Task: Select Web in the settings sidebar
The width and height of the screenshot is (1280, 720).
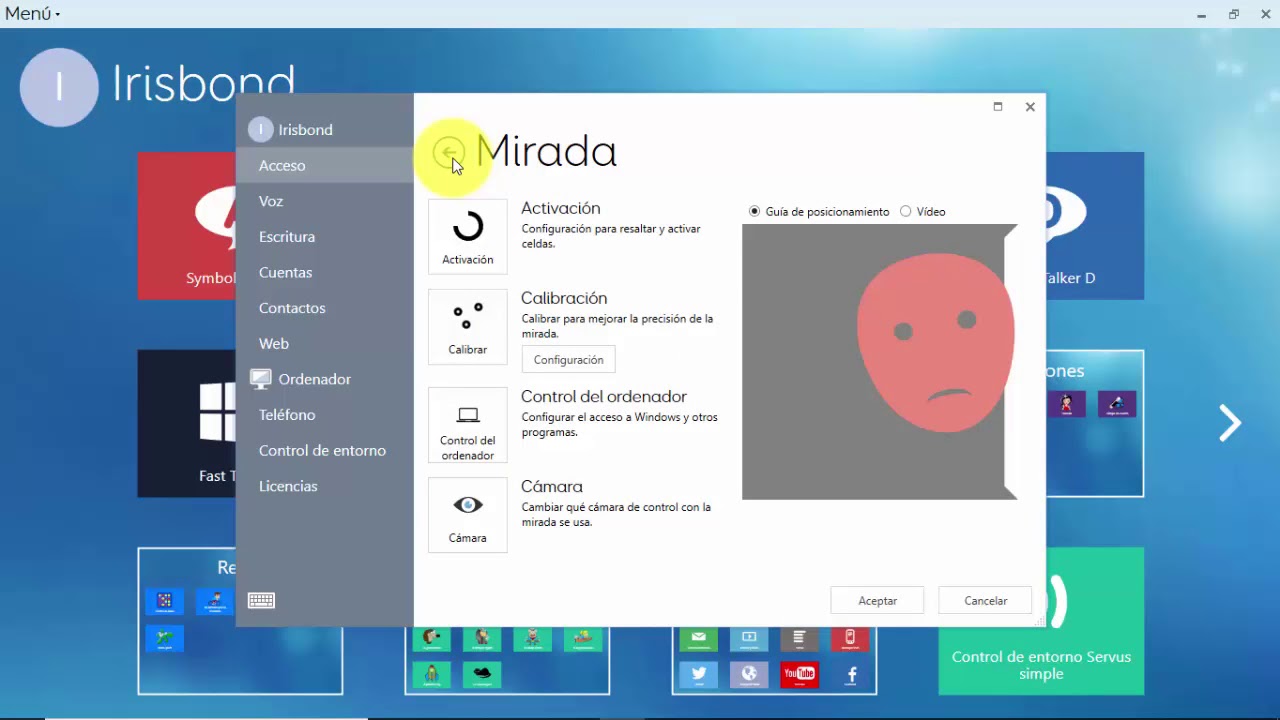Action: [325, 343]
